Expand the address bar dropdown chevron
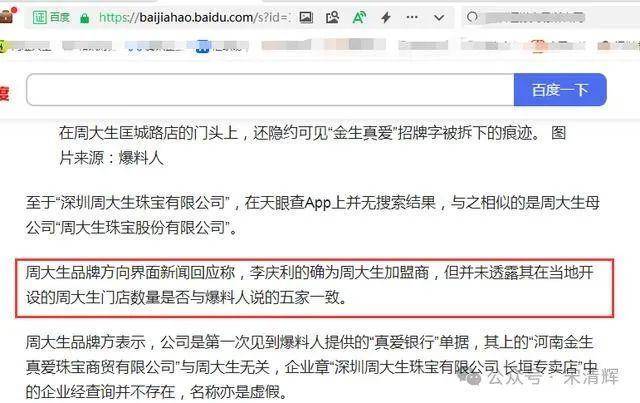 439,18
